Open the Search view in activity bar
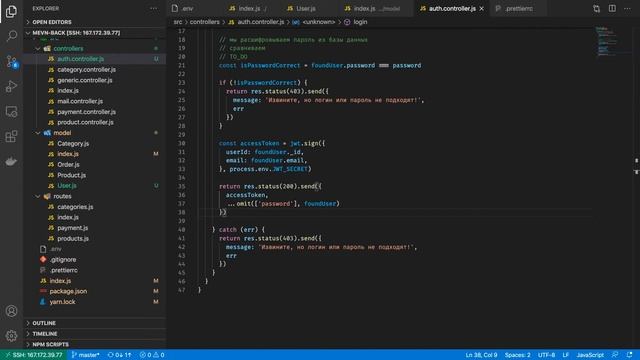 (11, 36)
